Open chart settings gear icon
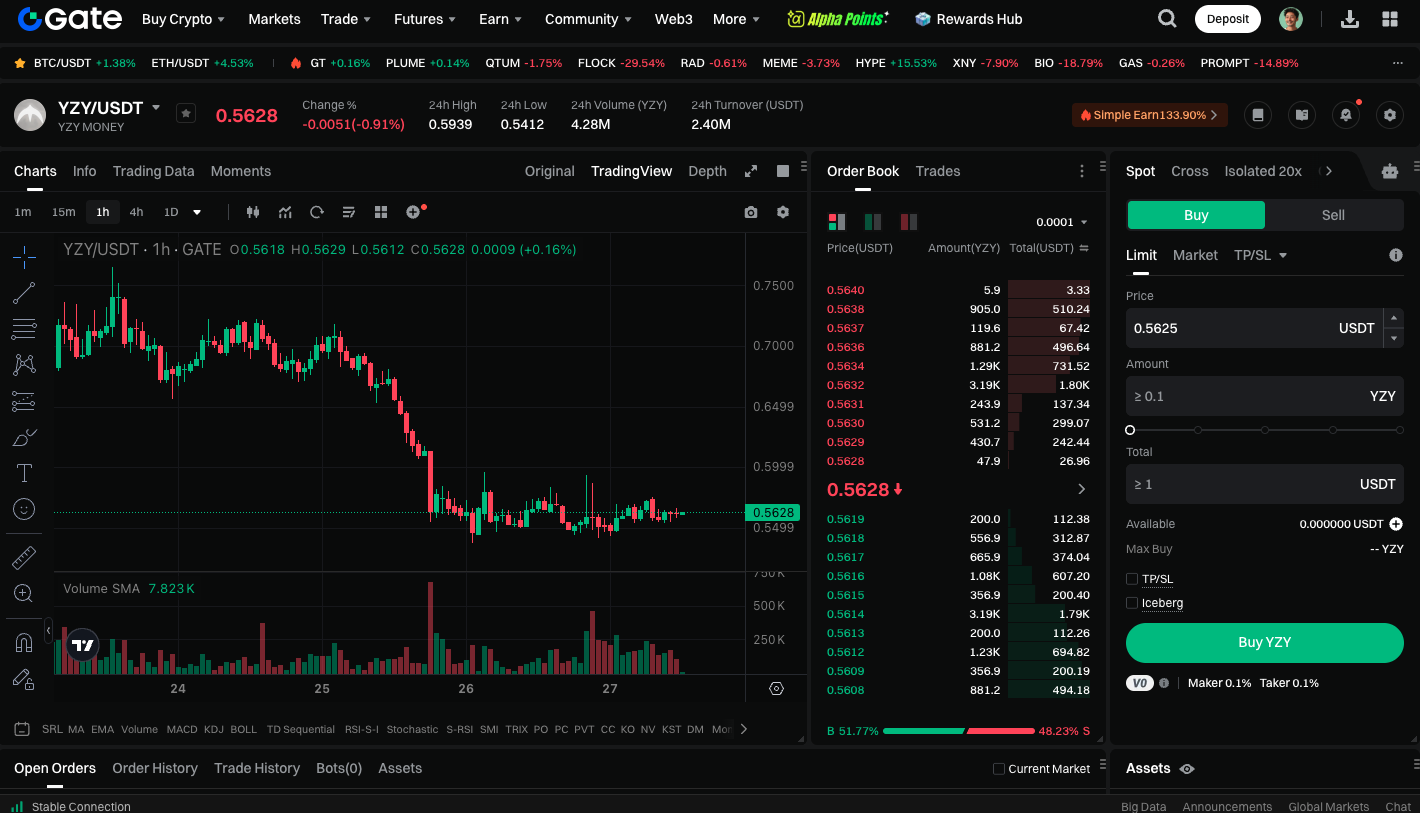The image size is (1420, 813). coord(783,212)
